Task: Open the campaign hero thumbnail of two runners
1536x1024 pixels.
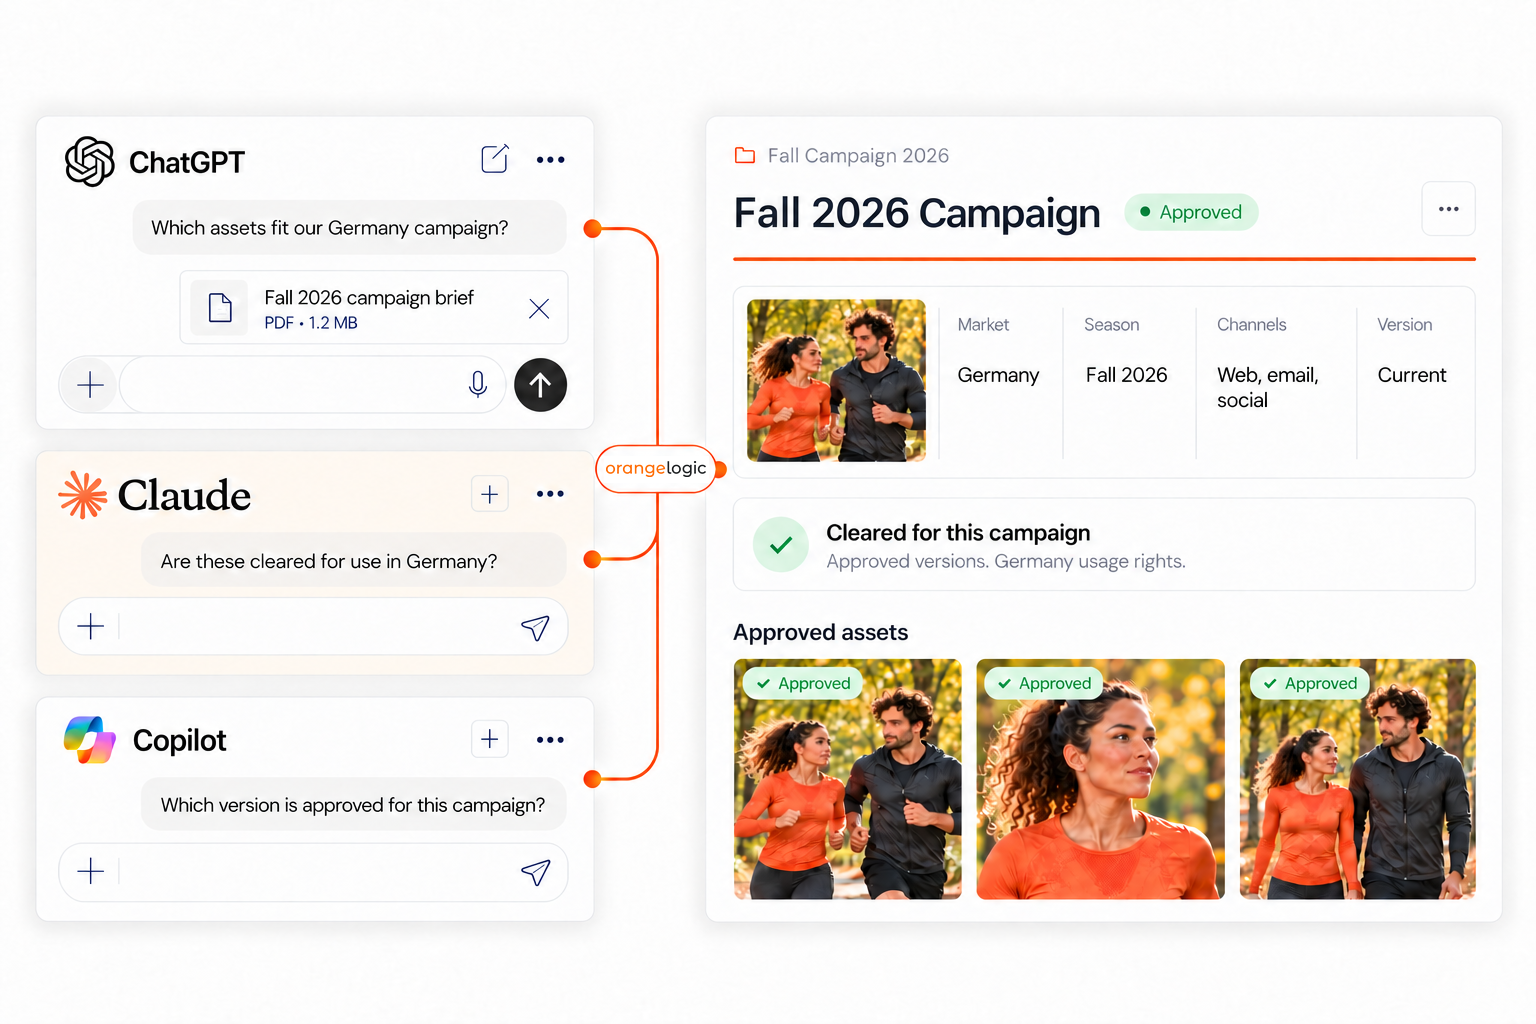Action: (x=836, y=380)
